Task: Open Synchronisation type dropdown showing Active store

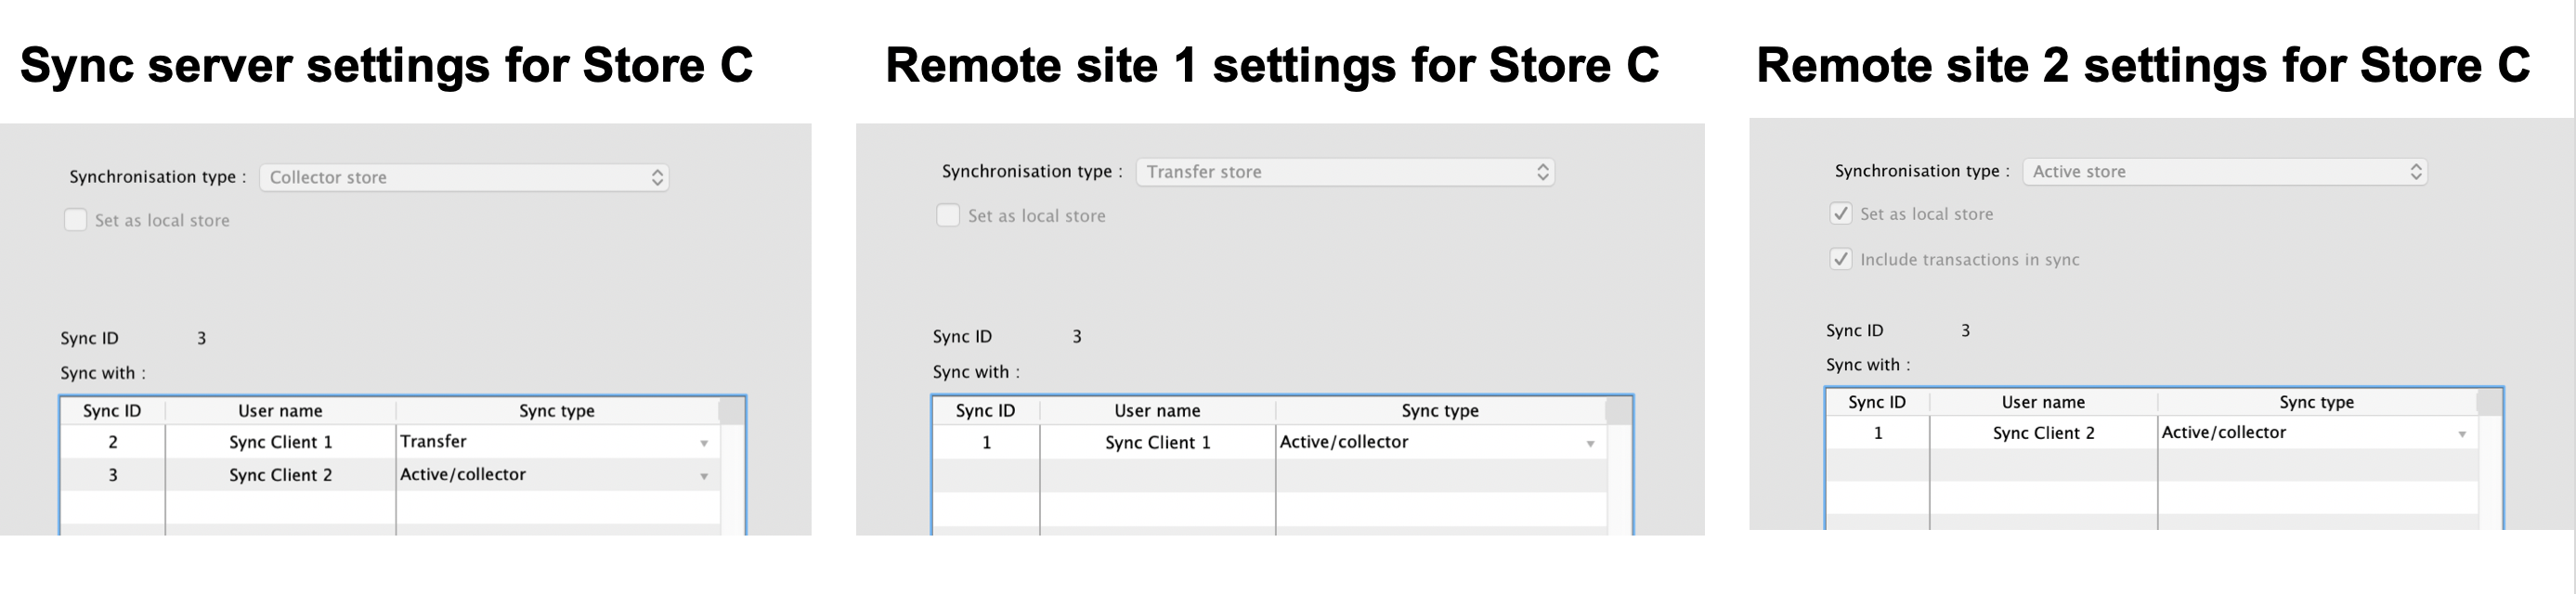Action: tap(2224, 172)
